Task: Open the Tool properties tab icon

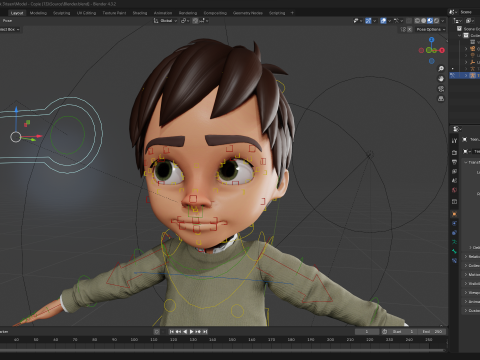Action: click(454, 141)
